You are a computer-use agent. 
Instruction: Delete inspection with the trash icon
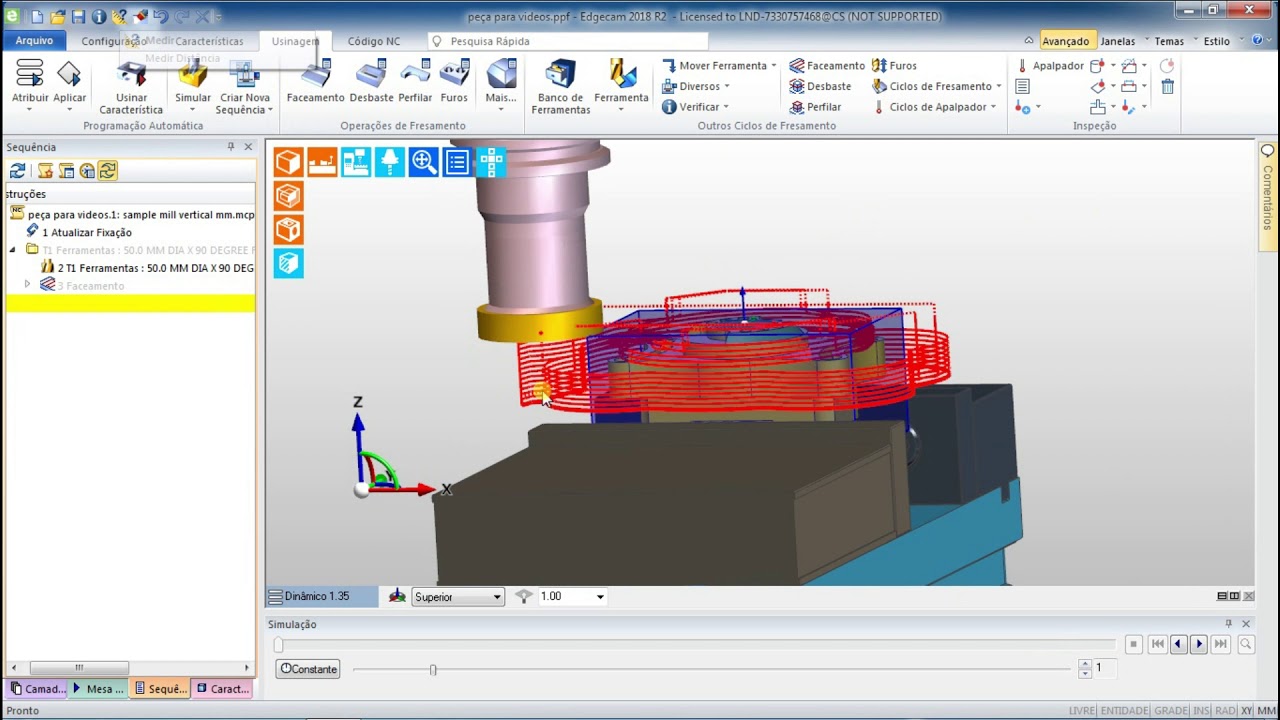coord(1167,87)
